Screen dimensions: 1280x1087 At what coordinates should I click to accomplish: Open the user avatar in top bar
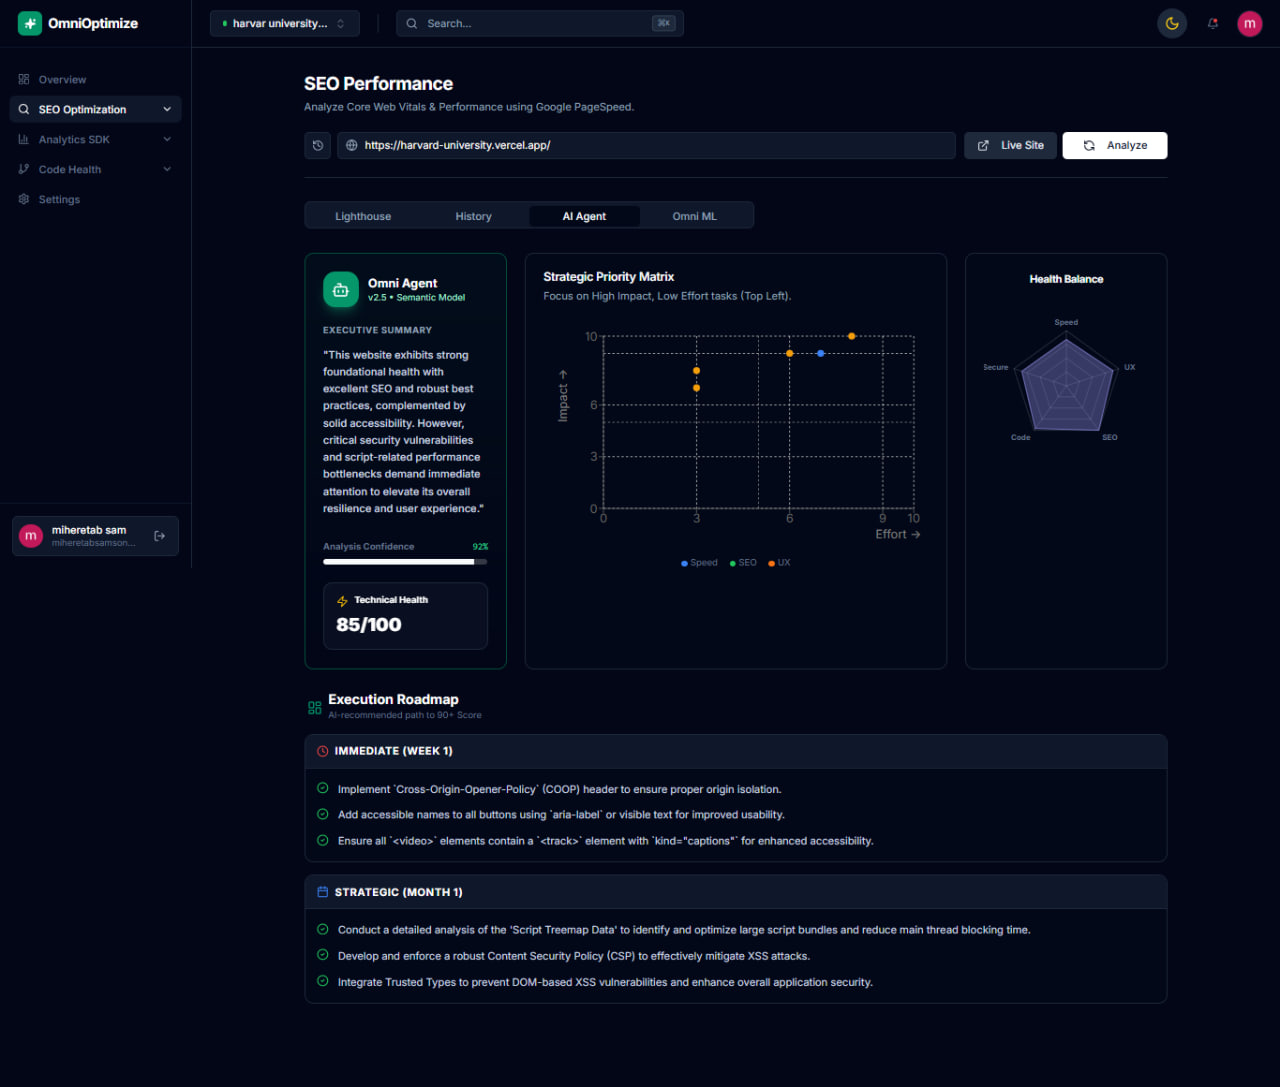(1249, 23)
